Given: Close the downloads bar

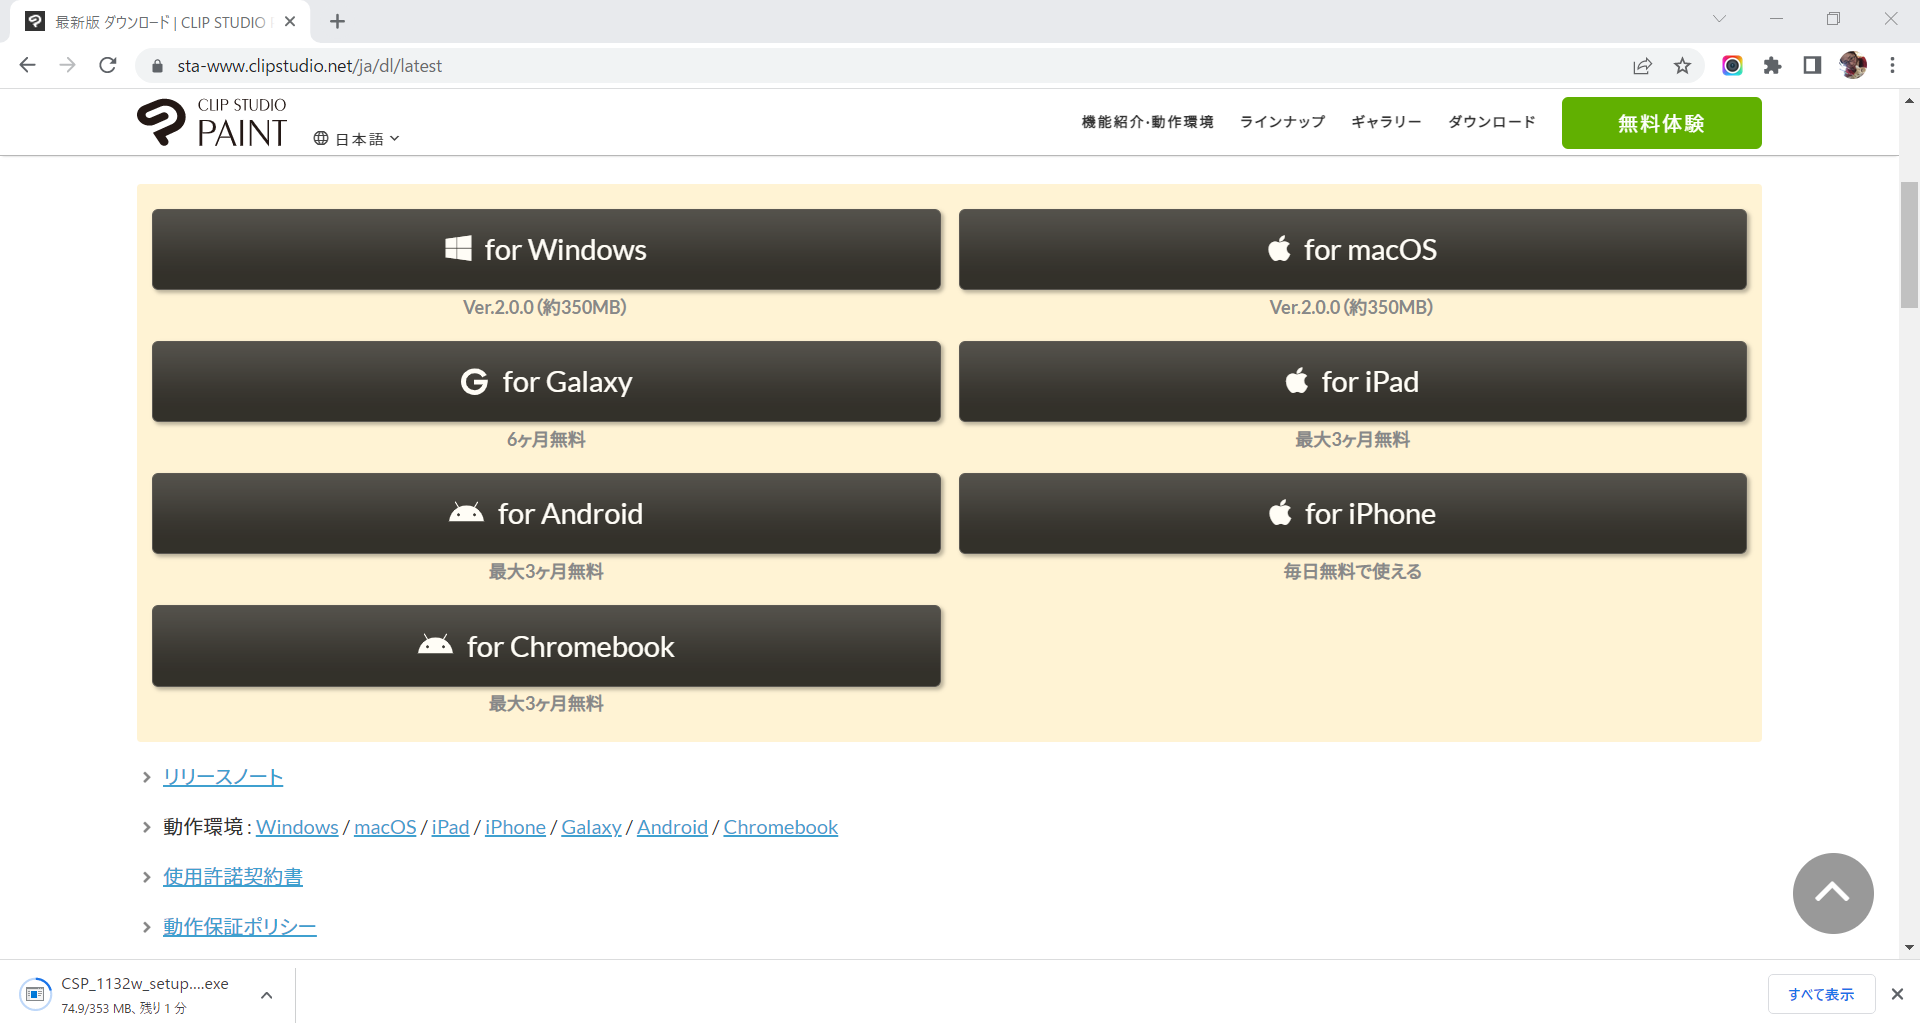Looking at the screenshot, I should (x=1897, y=994).
